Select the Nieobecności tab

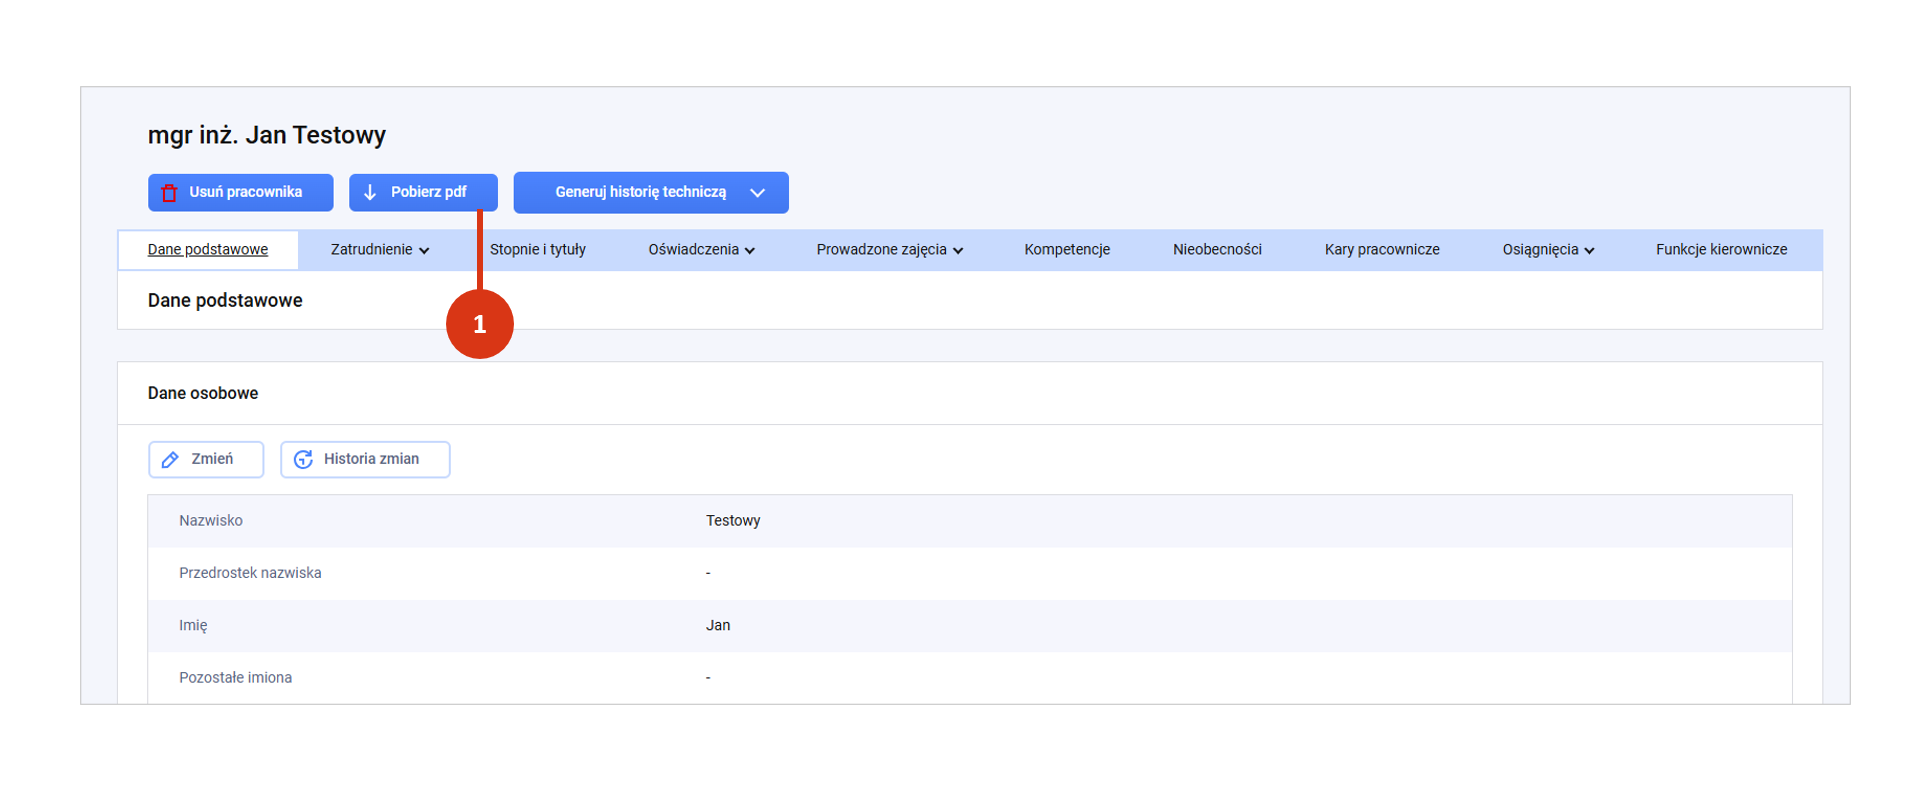[1217, 250]
